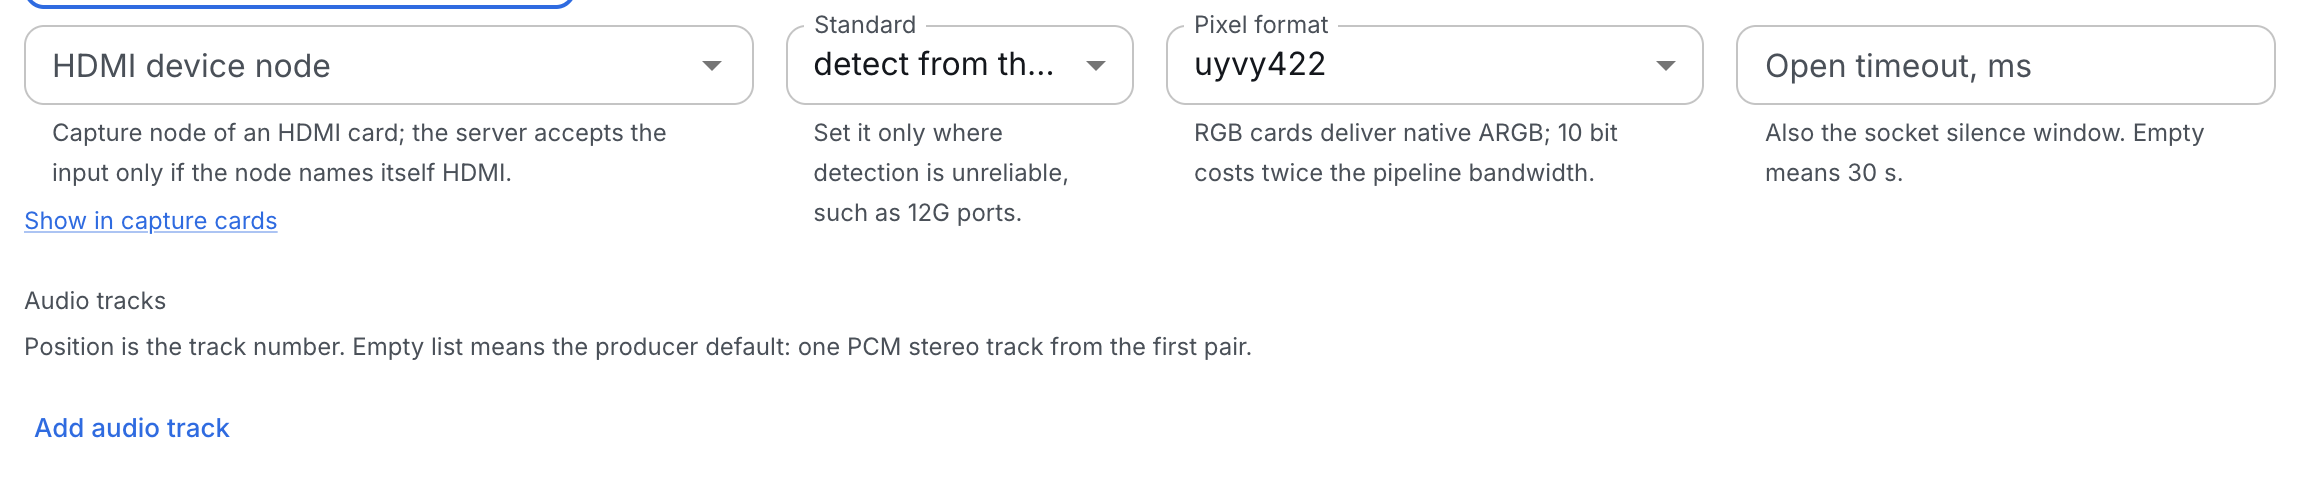Viewport: 2298px width, 482px height.
Task: Click the RGB cards ARGB hint text
Action: pyautogui.click(x=1405, y=153)
